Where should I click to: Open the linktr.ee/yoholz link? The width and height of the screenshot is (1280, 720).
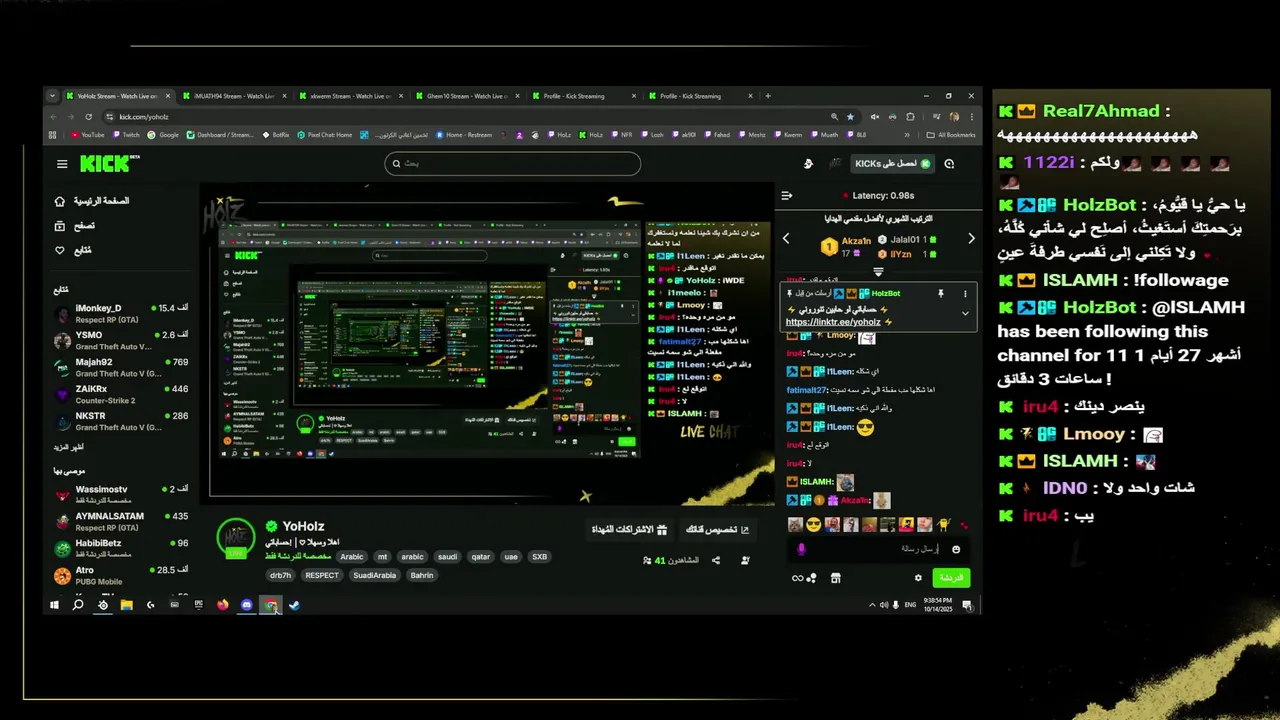[x=833, y=322]
